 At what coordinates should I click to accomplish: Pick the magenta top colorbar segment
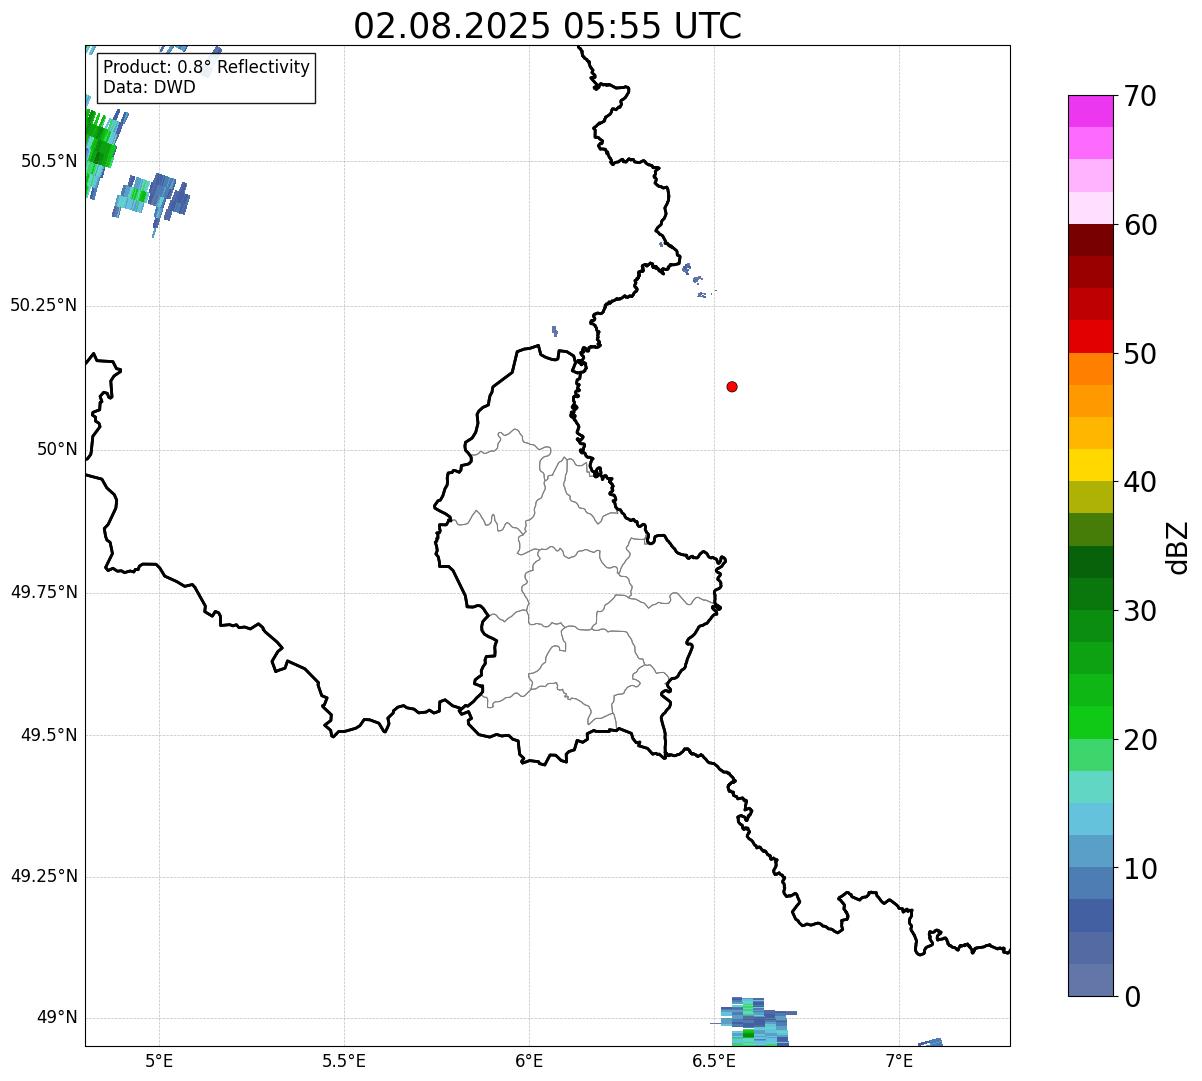(1090, 111)
